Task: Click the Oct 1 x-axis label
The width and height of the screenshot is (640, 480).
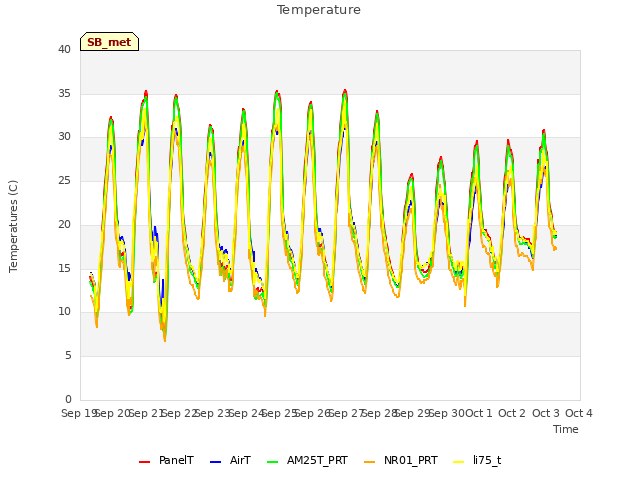Action: [x=479, y=413]
